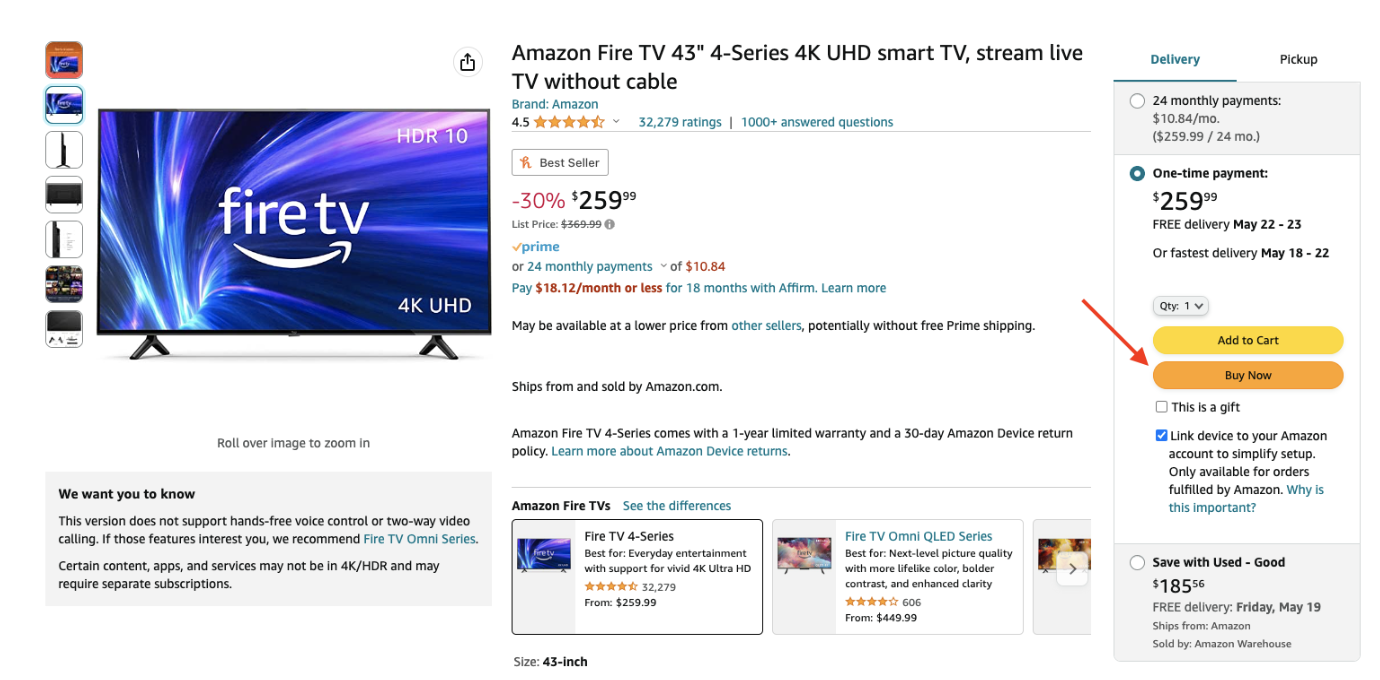Open the 32,279 ratings link
This screenshot has width=1380, height=680.
[680, 122]
